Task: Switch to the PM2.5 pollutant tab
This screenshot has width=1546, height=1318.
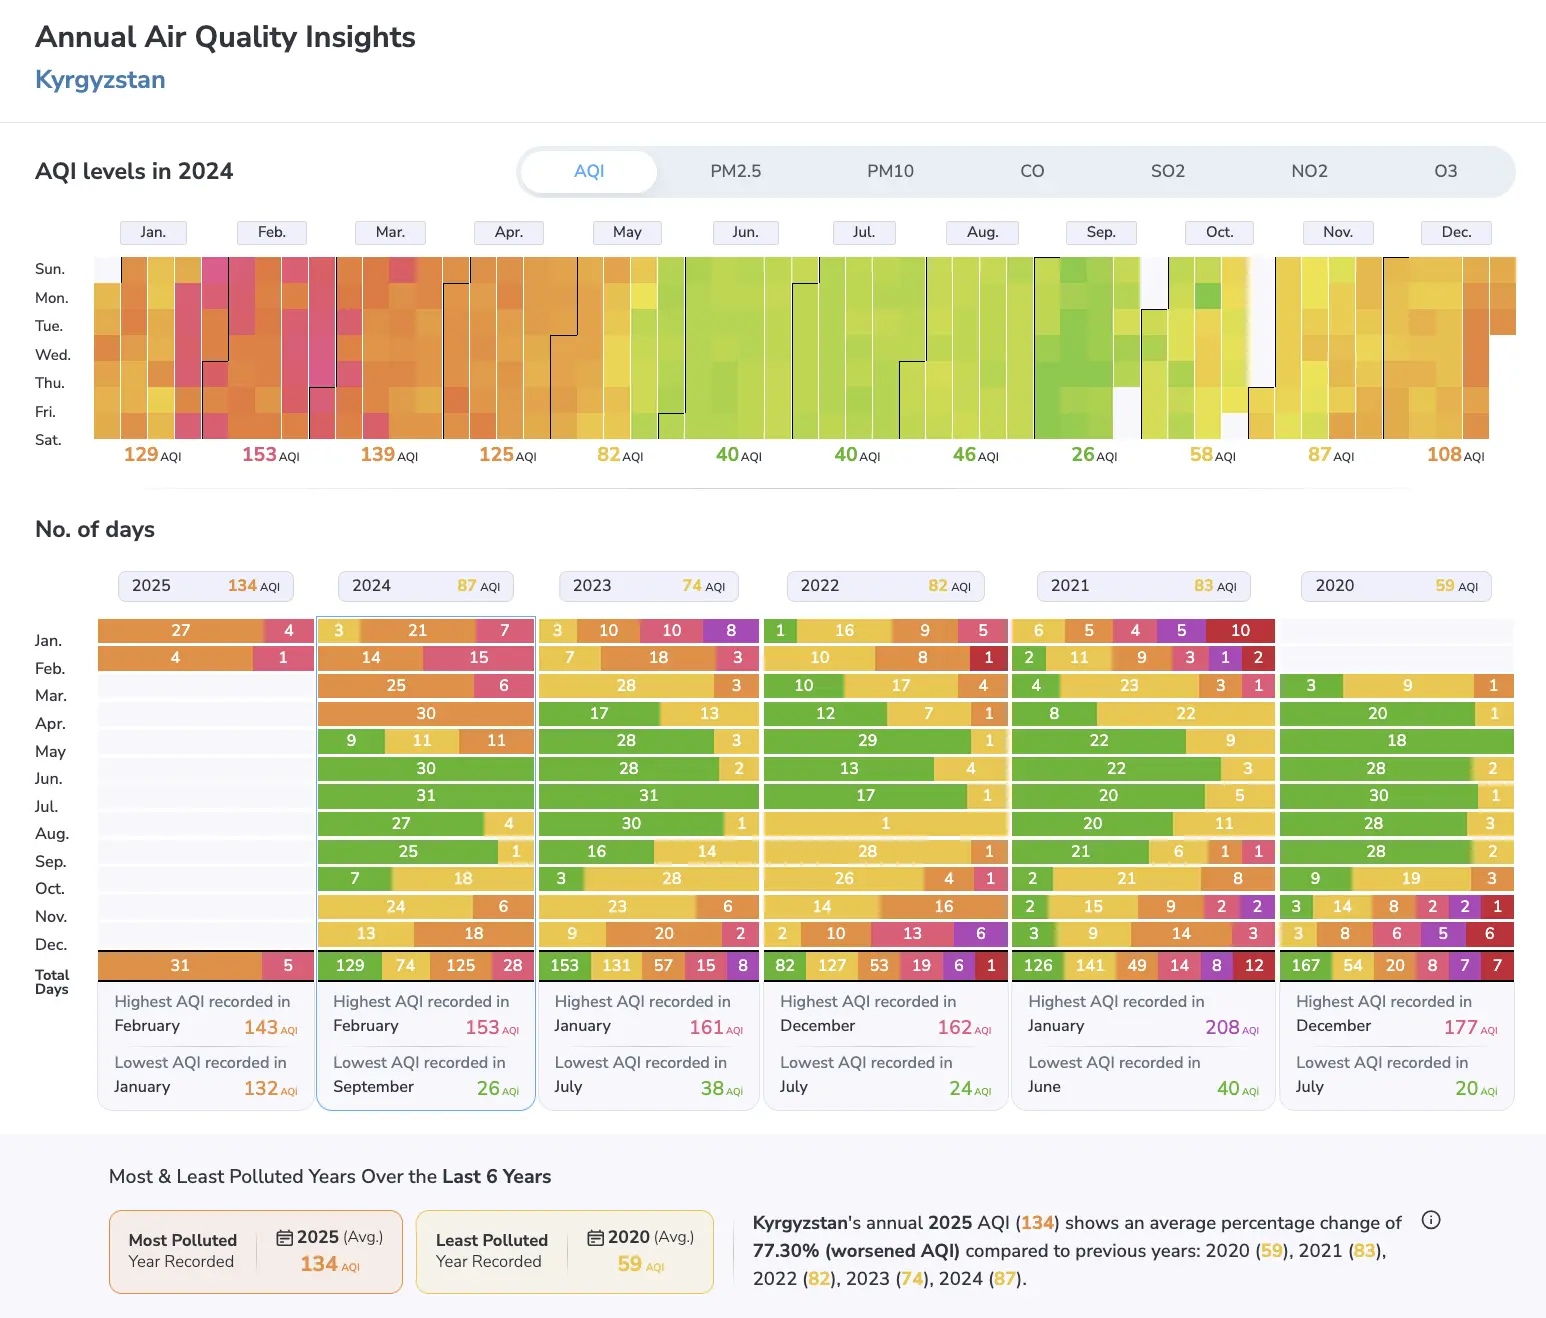Action: (736, 171)
